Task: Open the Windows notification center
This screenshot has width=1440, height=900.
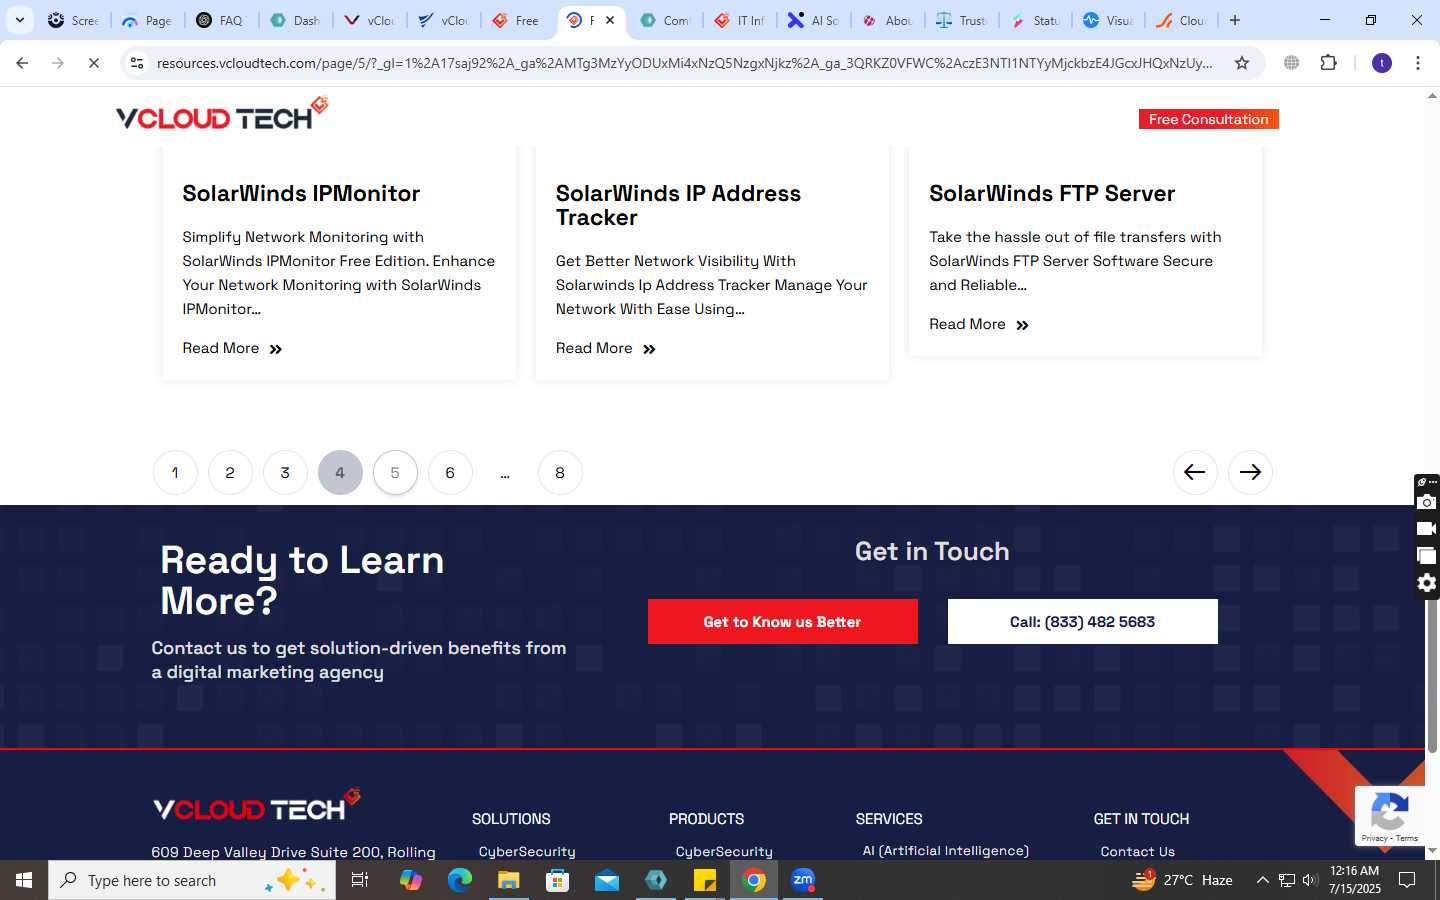Action: (x=1407, y=880)
